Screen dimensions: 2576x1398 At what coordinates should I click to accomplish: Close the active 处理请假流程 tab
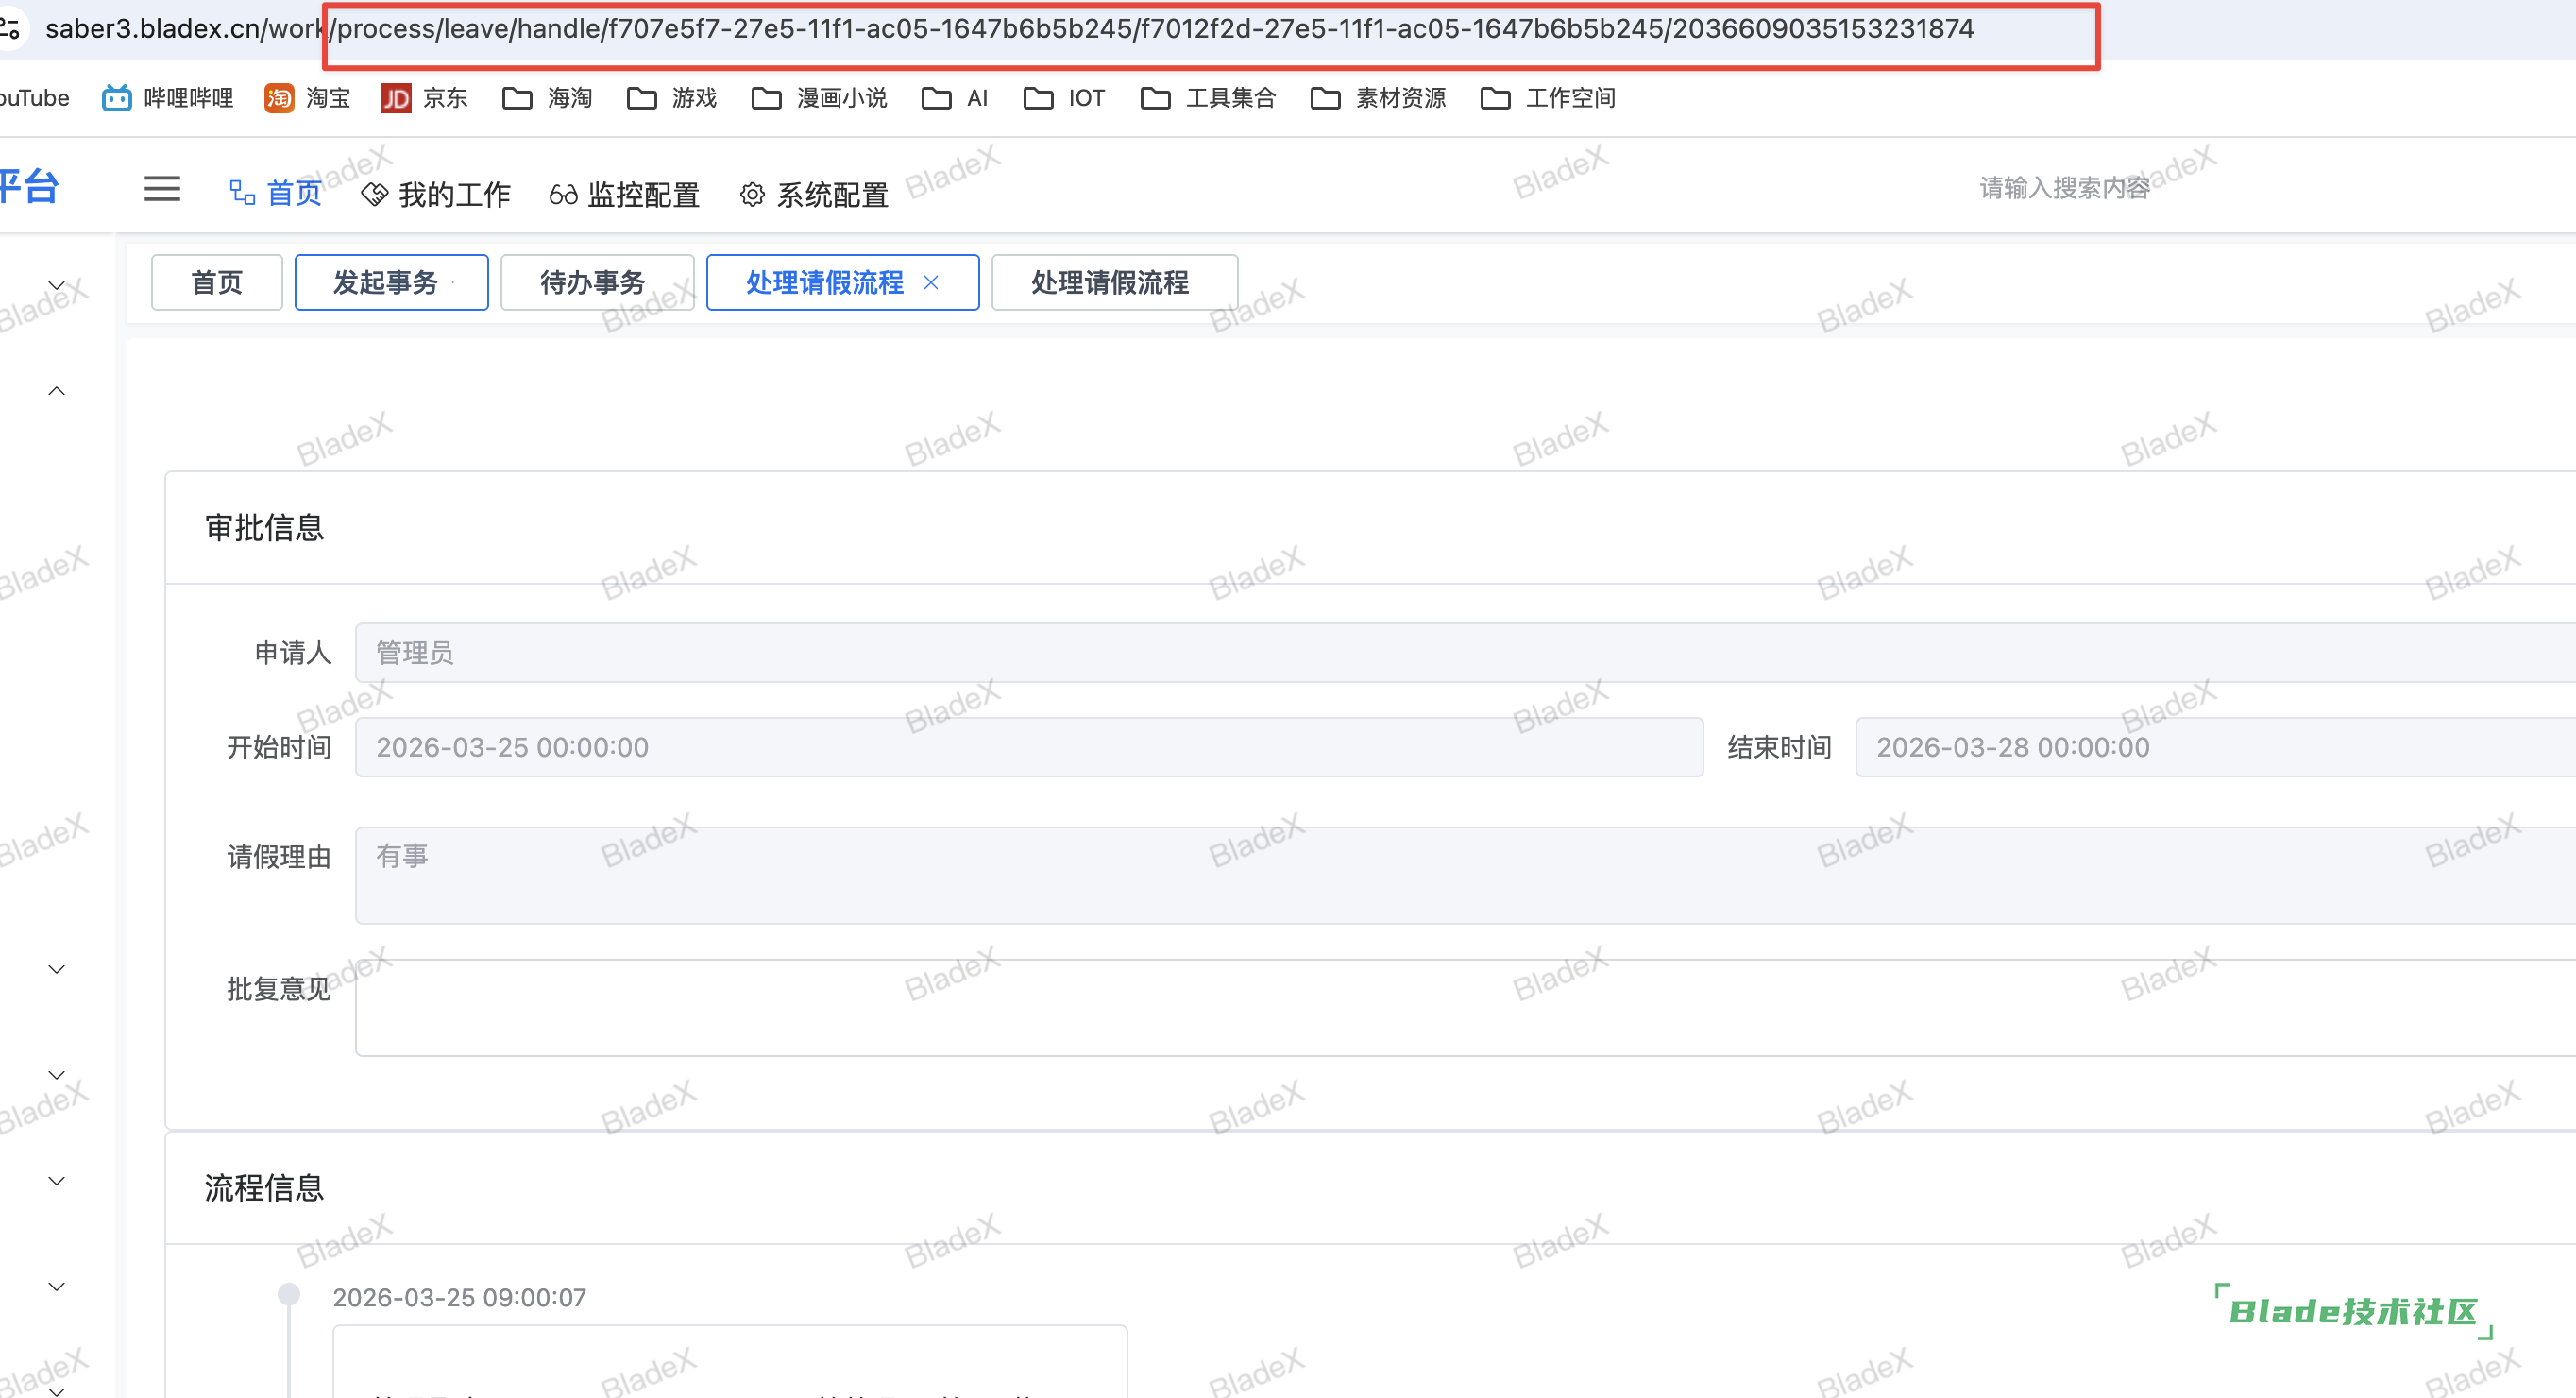click(931, 283)
